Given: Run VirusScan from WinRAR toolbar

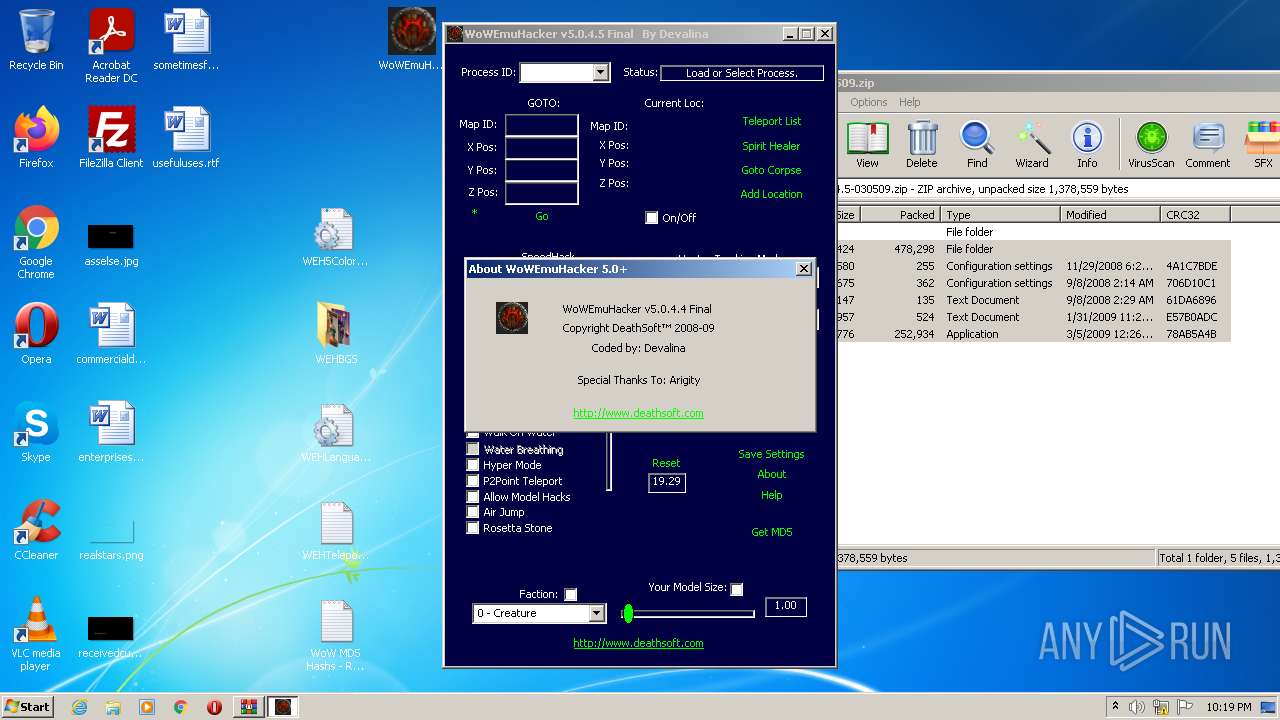Looking at the screenshot, I should (x=1151, y=144).
